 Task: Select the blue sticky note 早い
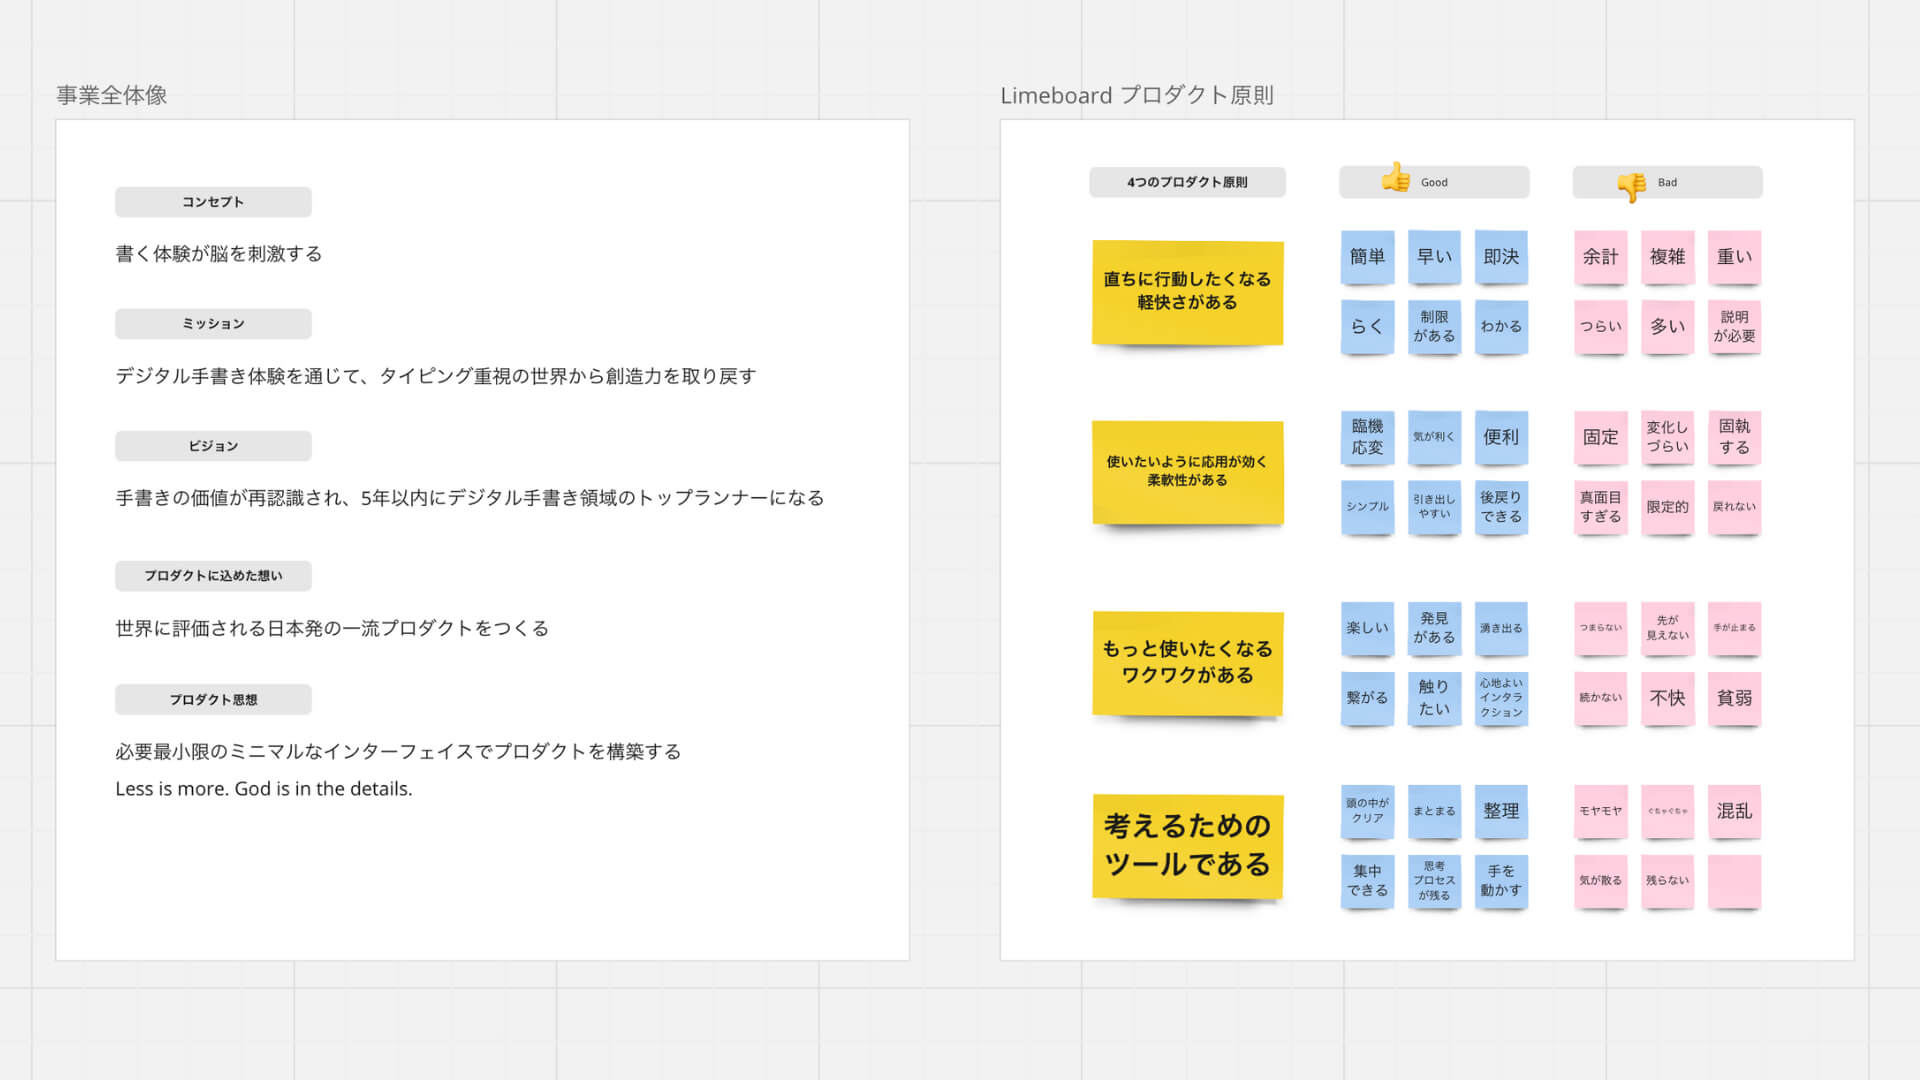click(1434, 257)
